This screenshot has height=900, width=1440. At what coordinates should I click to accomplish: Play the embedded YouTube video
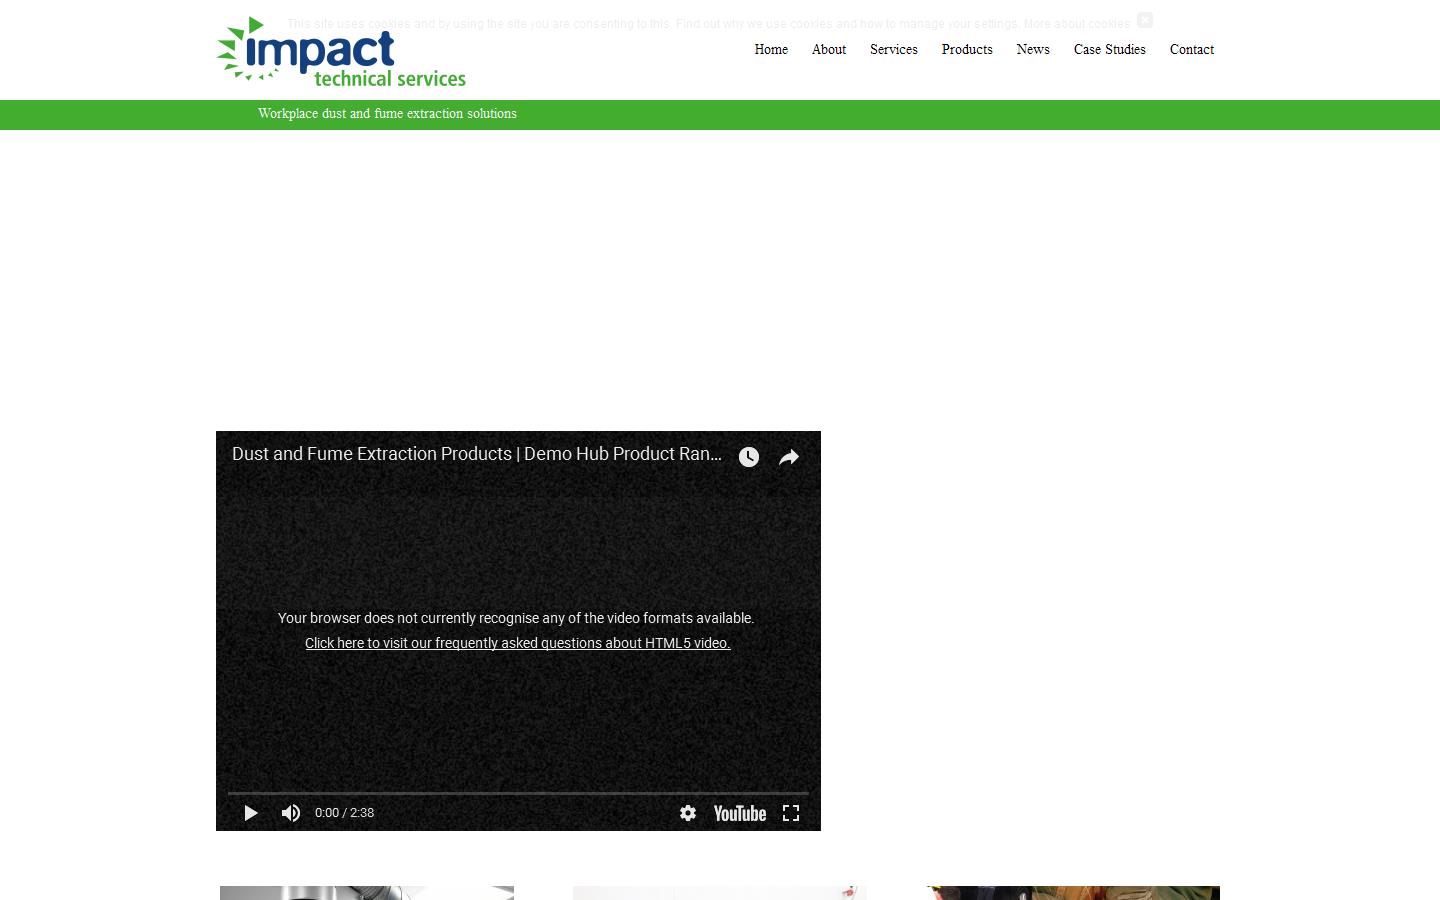pyautogui.click(x=250, y=813)
